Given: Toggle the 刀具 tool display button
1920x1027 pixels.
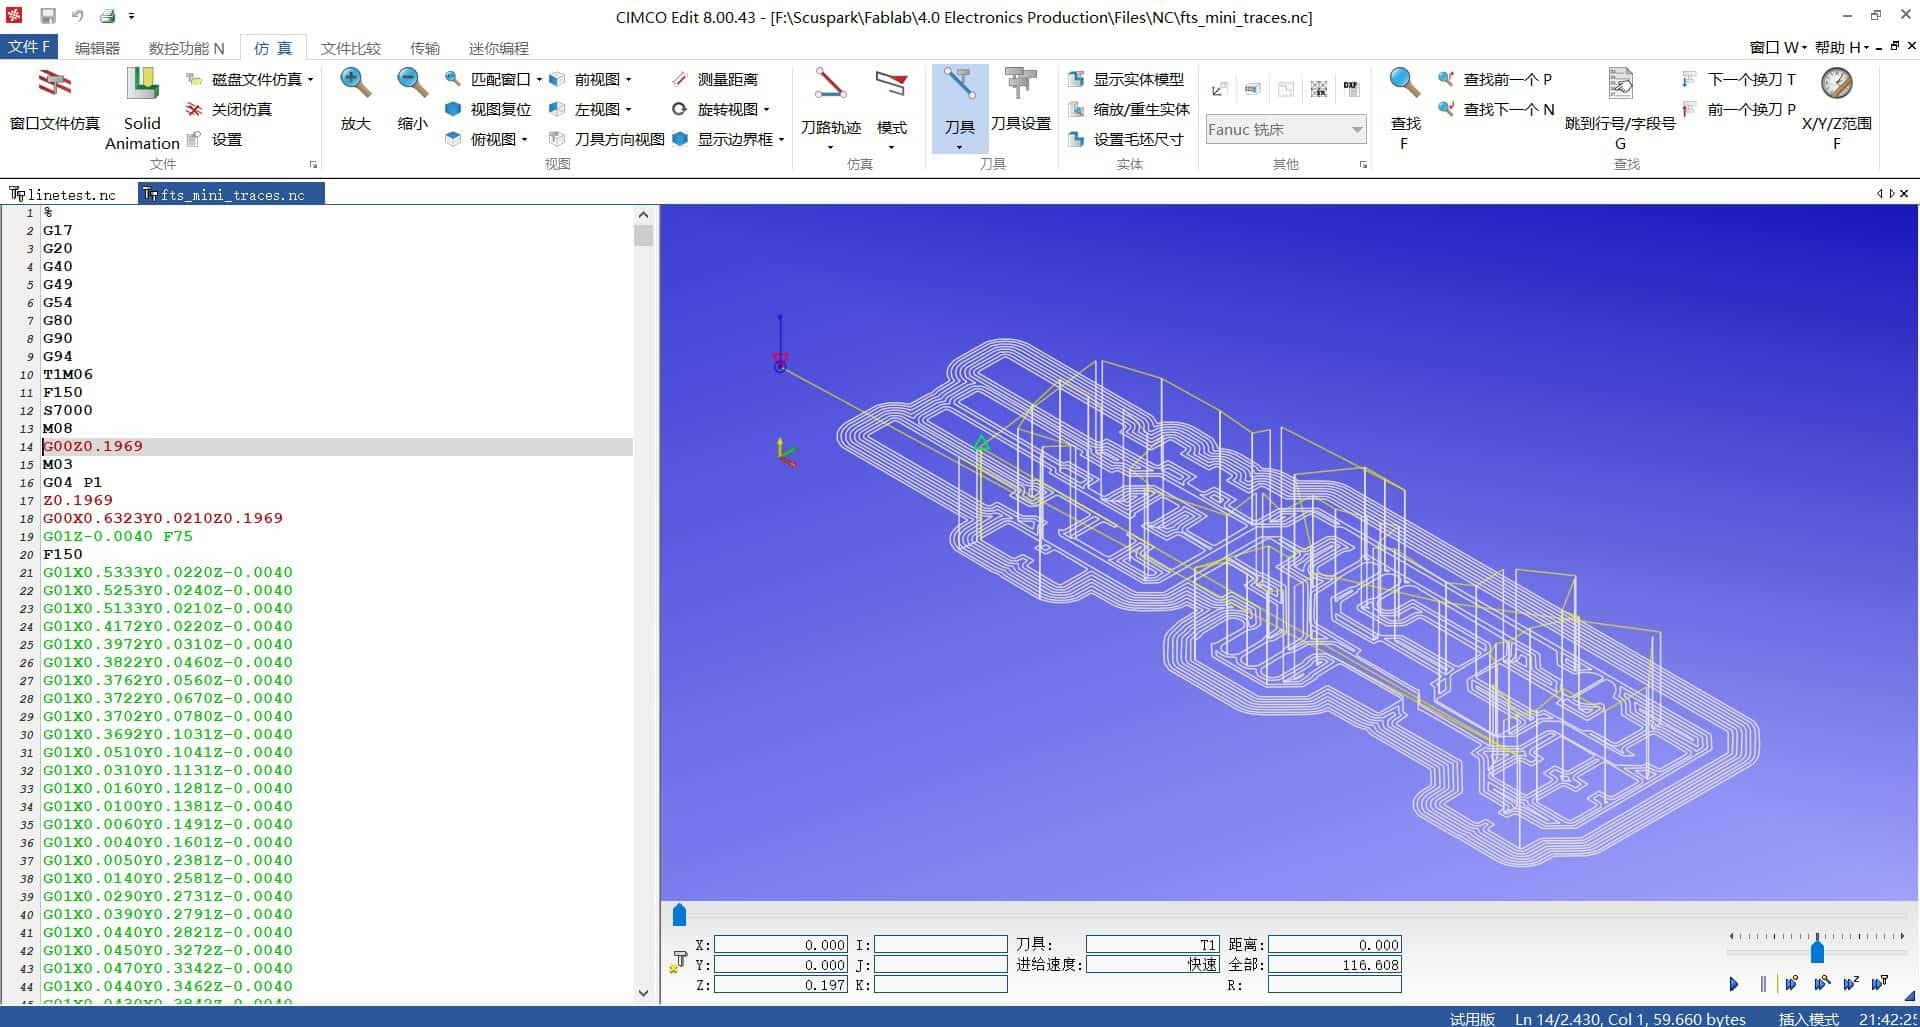Looking at the screenshot, I should (x=960, y=108).
